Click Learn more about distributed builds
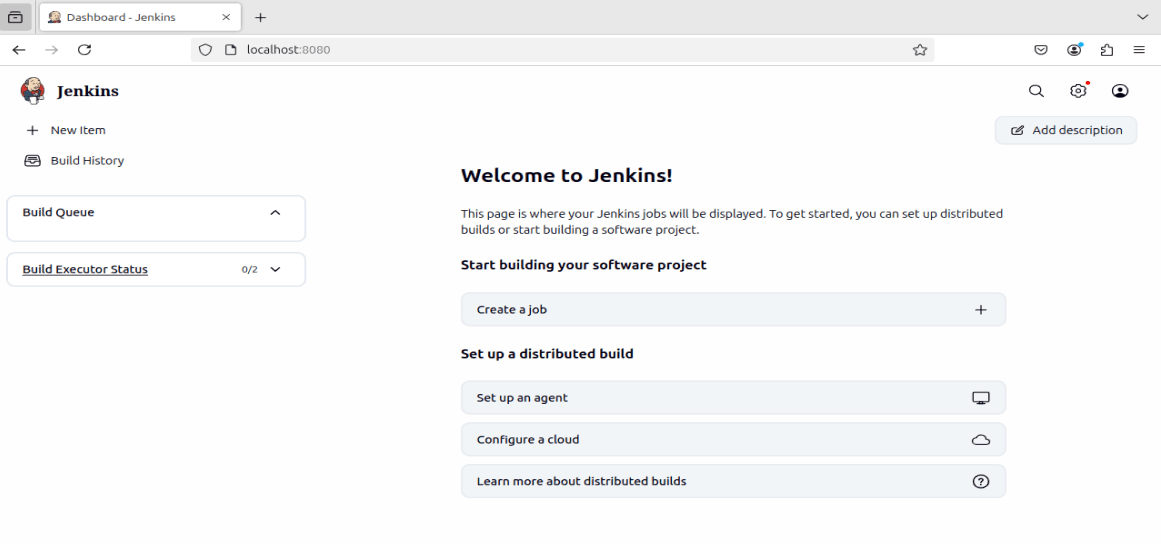Viewport: 1161px width, 544px height. click(733, 481)
